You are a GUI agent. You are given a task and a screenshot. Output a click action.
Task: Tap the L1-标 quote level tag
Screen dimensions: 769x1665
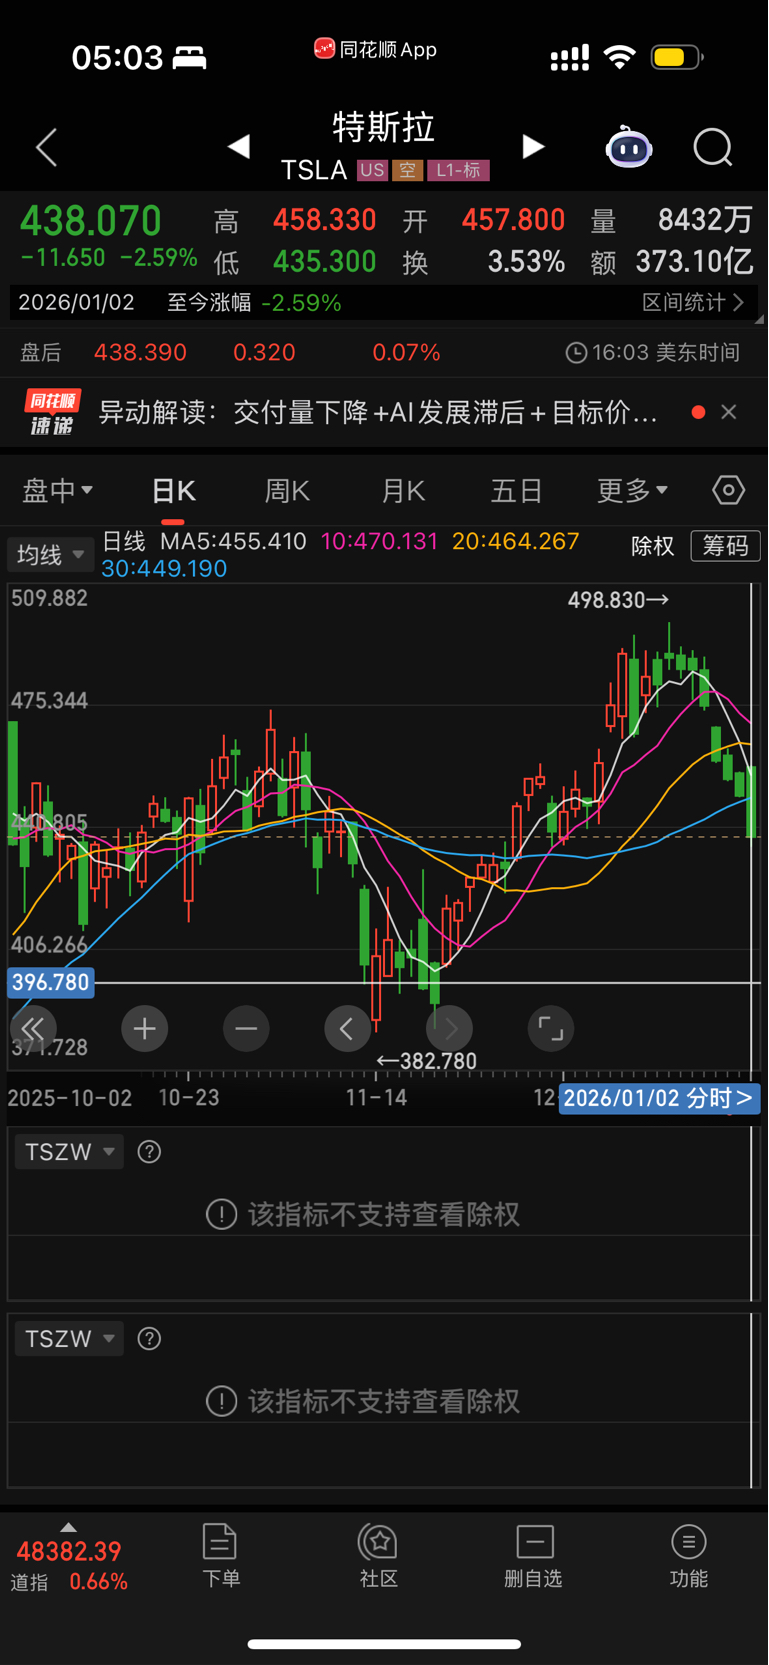click(458, 170)
